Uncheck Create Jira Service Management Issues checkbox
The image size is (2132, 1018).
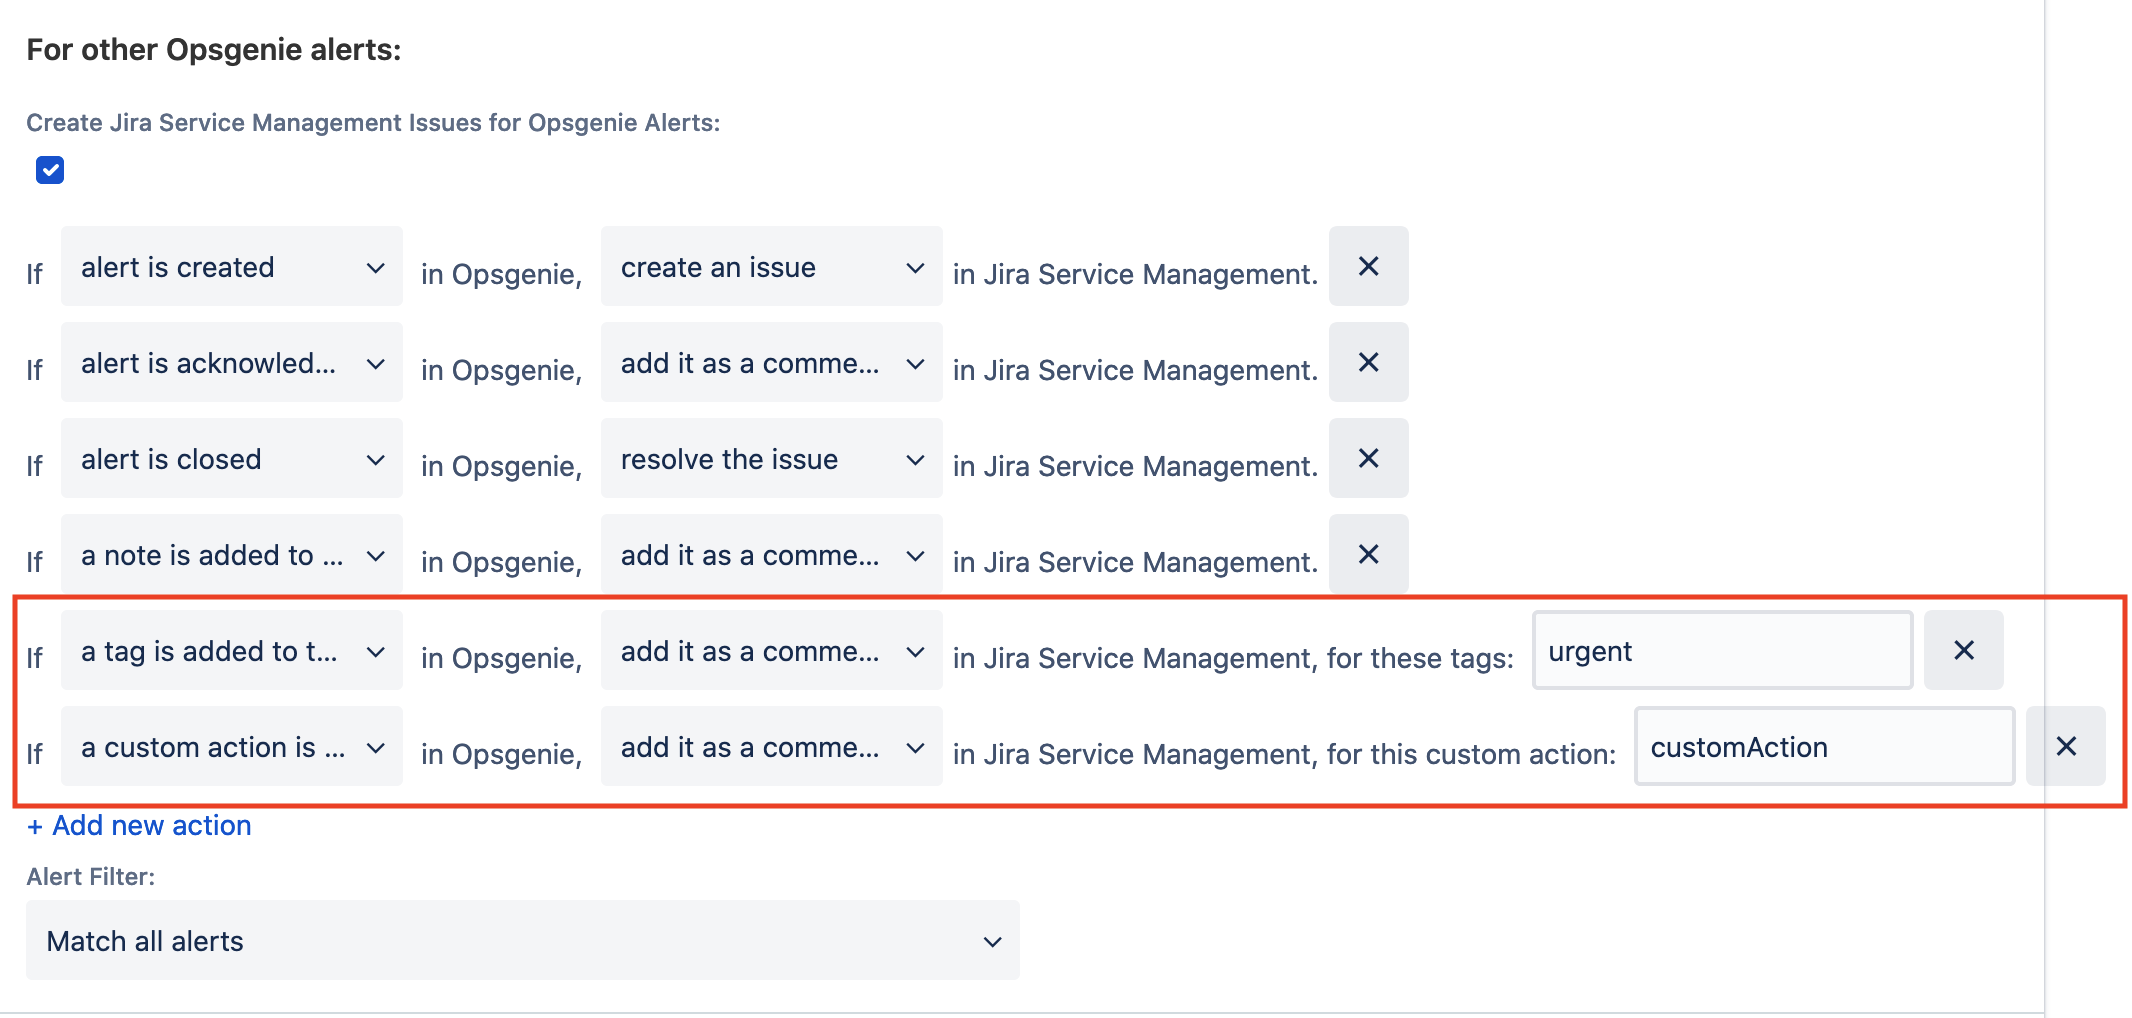tap(50, 170)
